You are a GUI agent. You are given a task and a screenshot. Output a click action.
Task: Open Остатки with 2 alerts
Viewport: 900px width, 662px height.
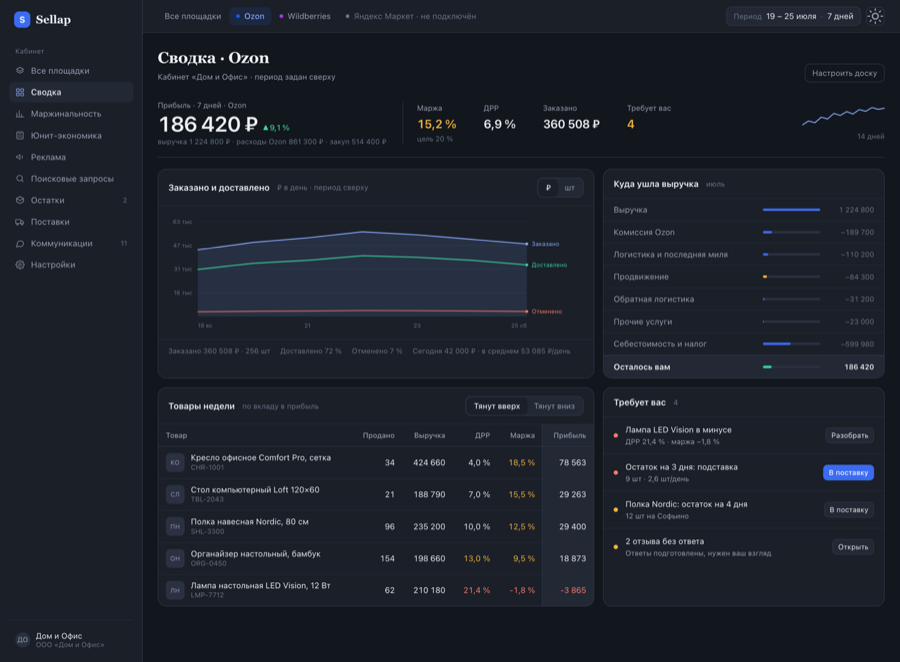71,200
